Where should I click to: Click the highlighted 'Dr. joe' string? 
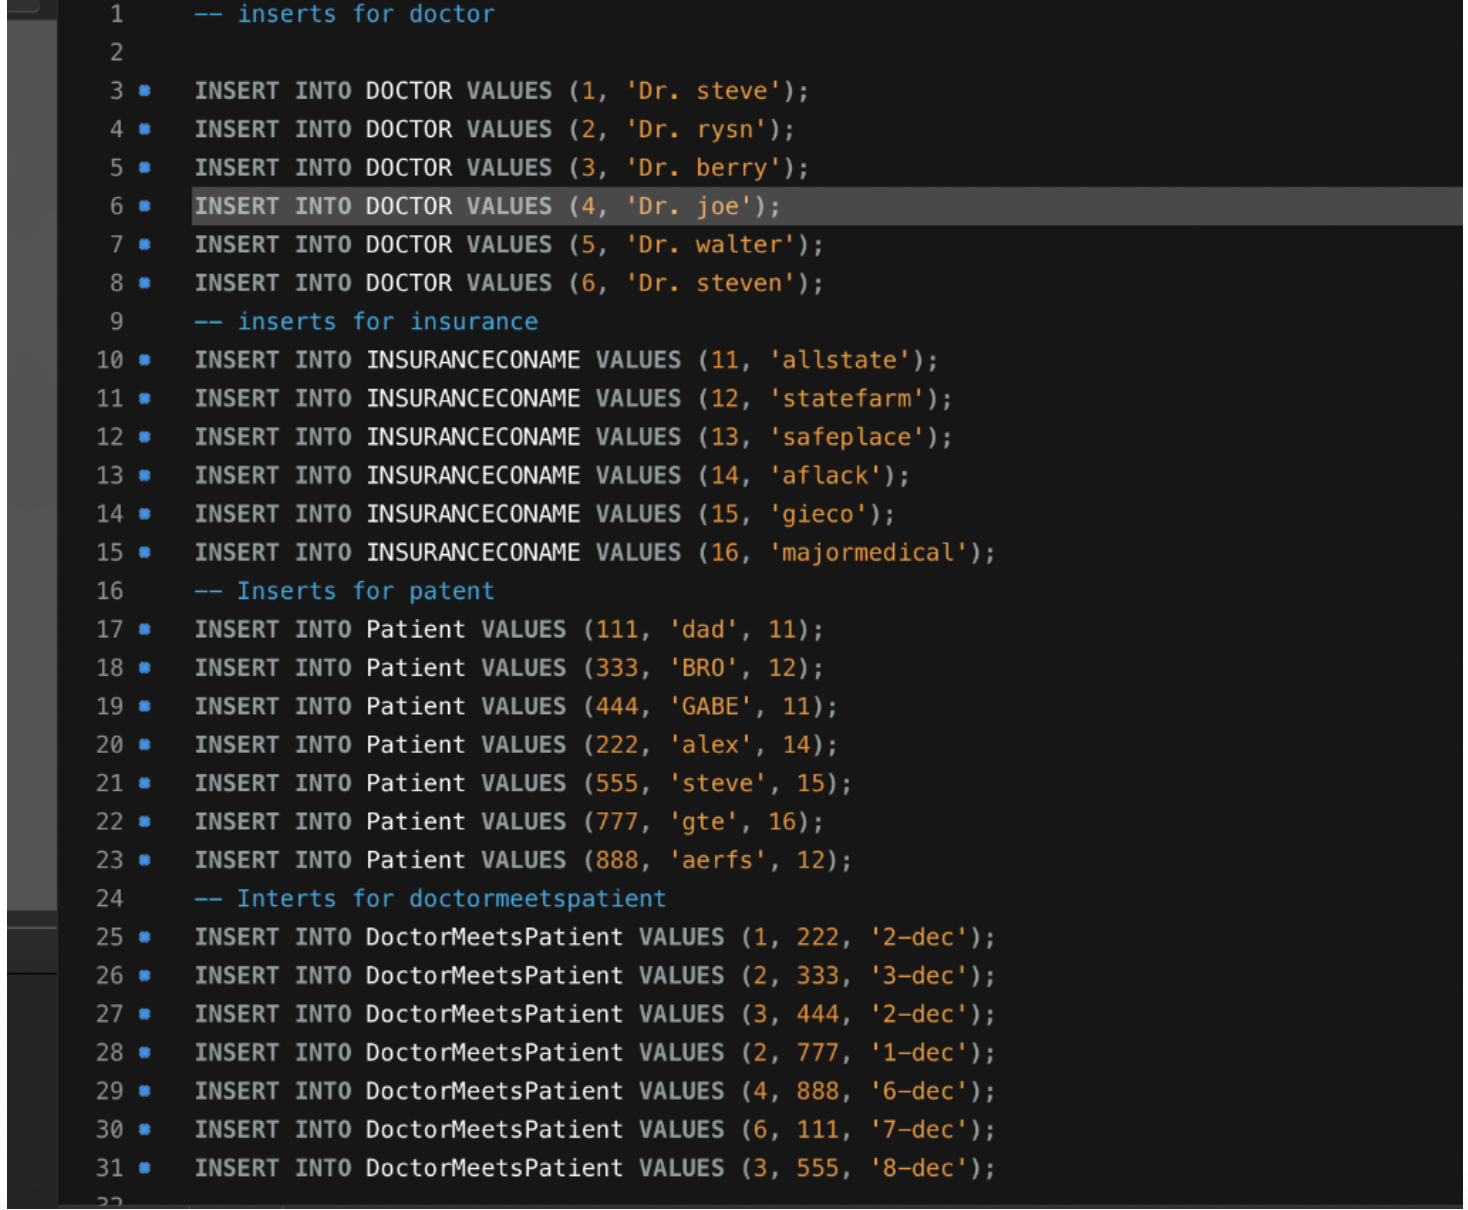click(x=689, y=206)
